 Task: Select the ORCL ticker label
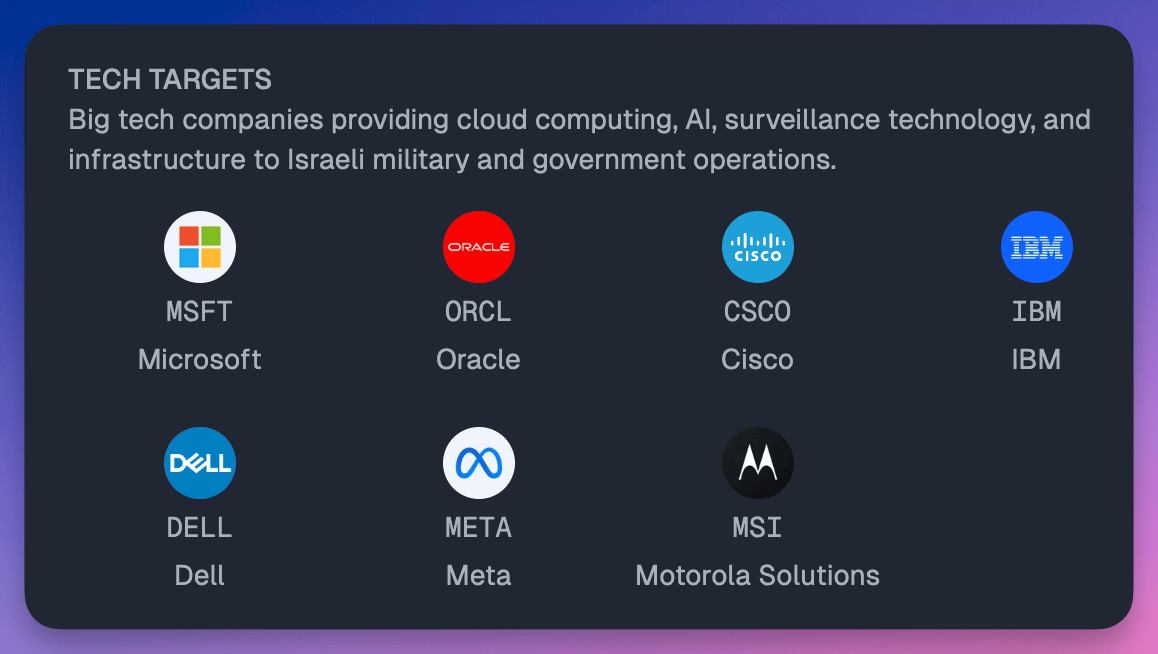point(479,311)
